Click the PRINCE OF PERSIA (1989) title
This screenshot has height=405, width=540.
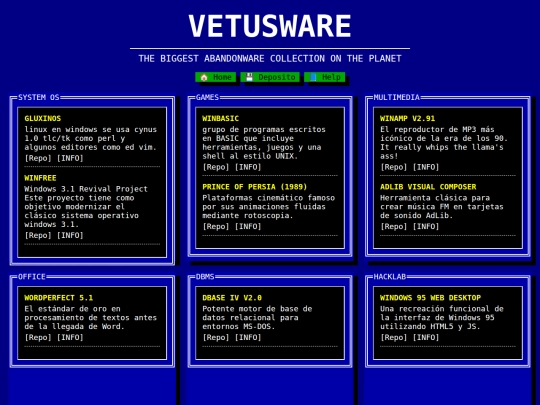click(255, 187)
